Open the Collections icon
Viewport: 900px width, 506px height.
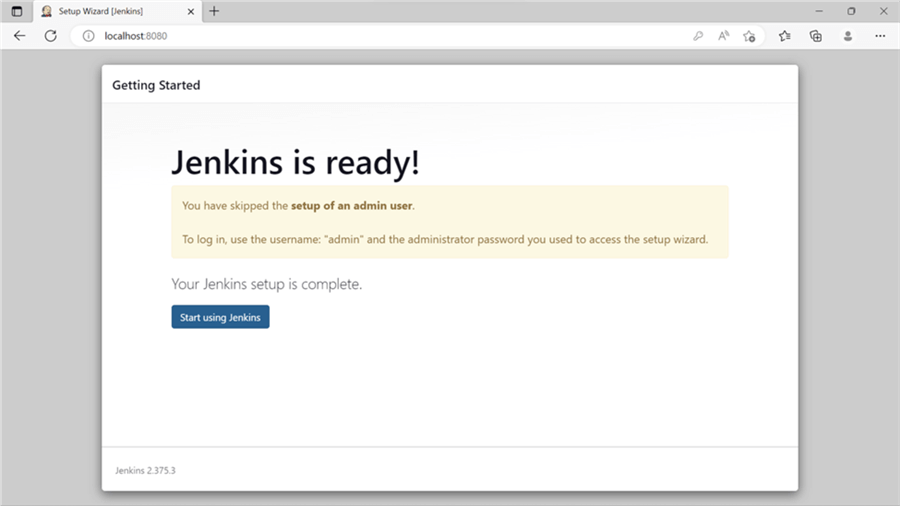pyautogui.click(x=816, y=36)
